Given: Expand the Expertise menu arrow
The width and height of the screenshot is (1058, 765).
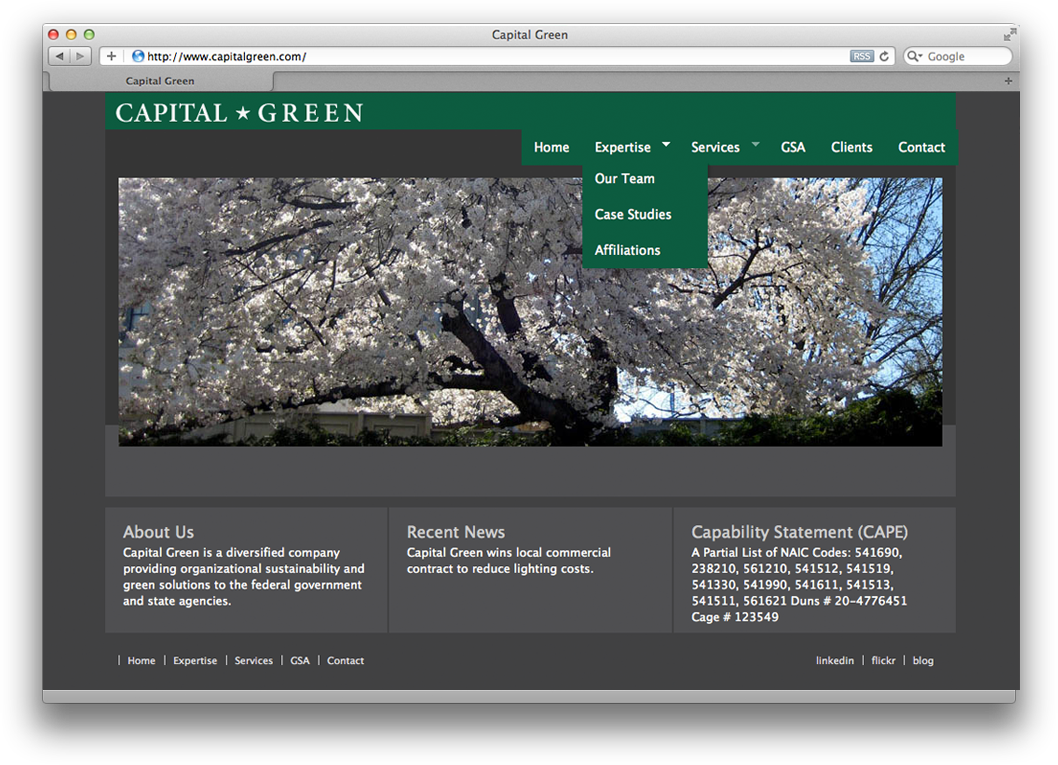Looking at the screenshot, I should click(x=666, y=144).
